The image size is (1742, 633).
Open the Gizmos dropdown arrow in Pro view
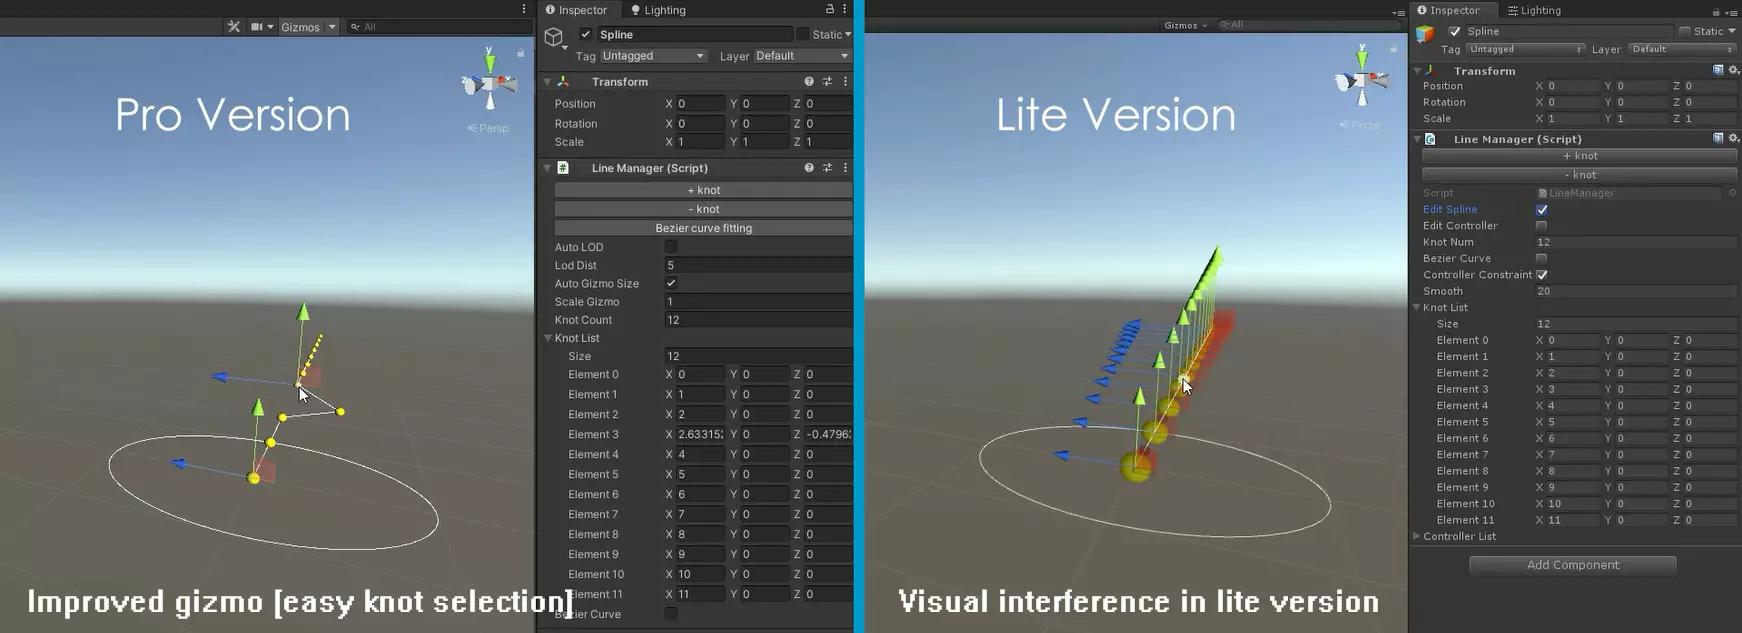tap(332, 27)
